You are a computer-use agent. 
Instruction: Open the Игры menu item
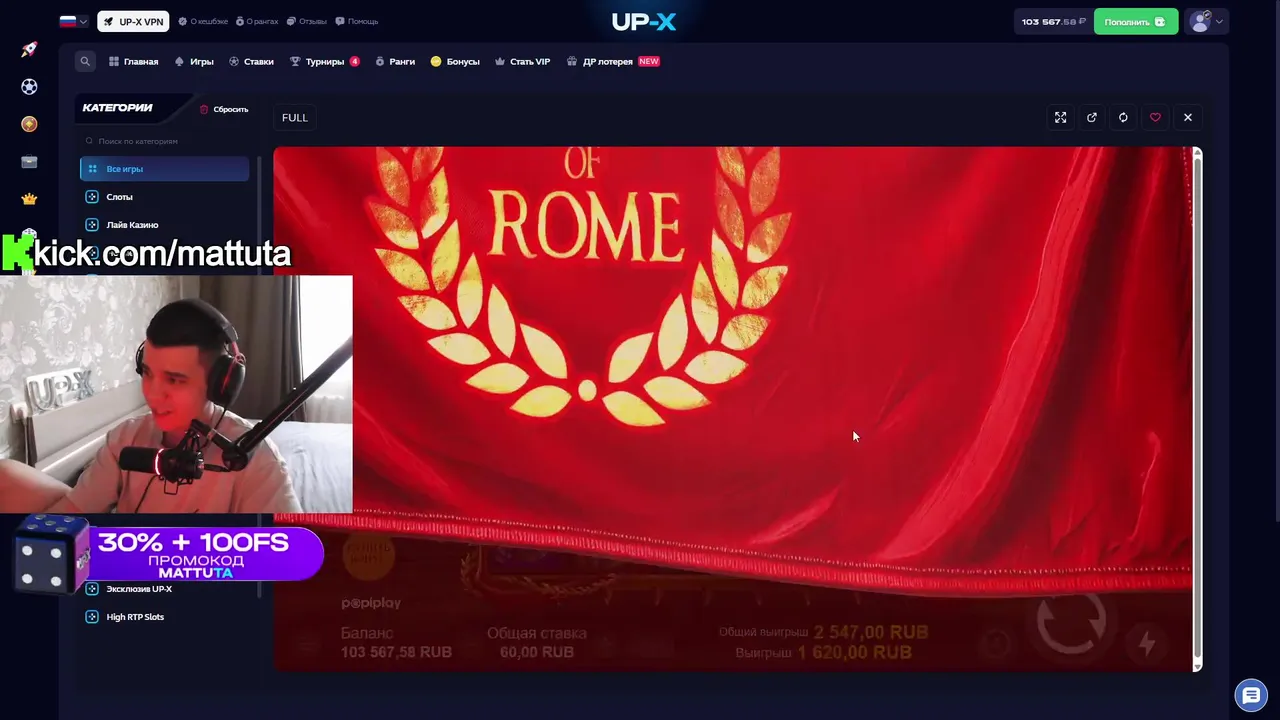pos(194,61)
